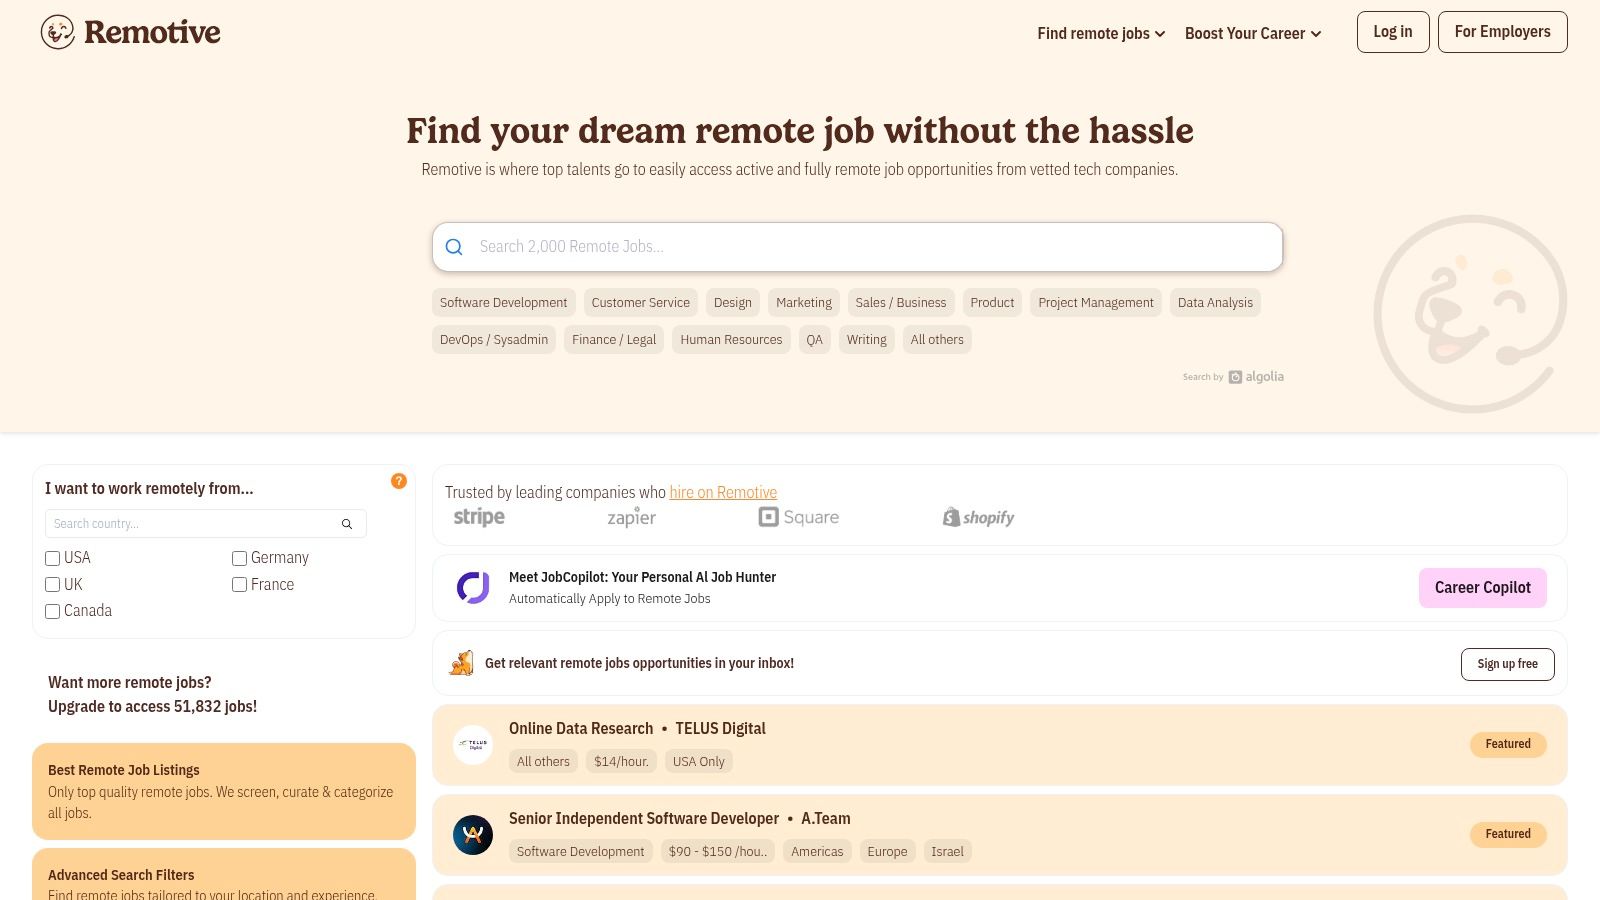Screen dimensions: 1600x900
Task: Click the TELUS Digital company logo
Action: [x=473, y=745]
